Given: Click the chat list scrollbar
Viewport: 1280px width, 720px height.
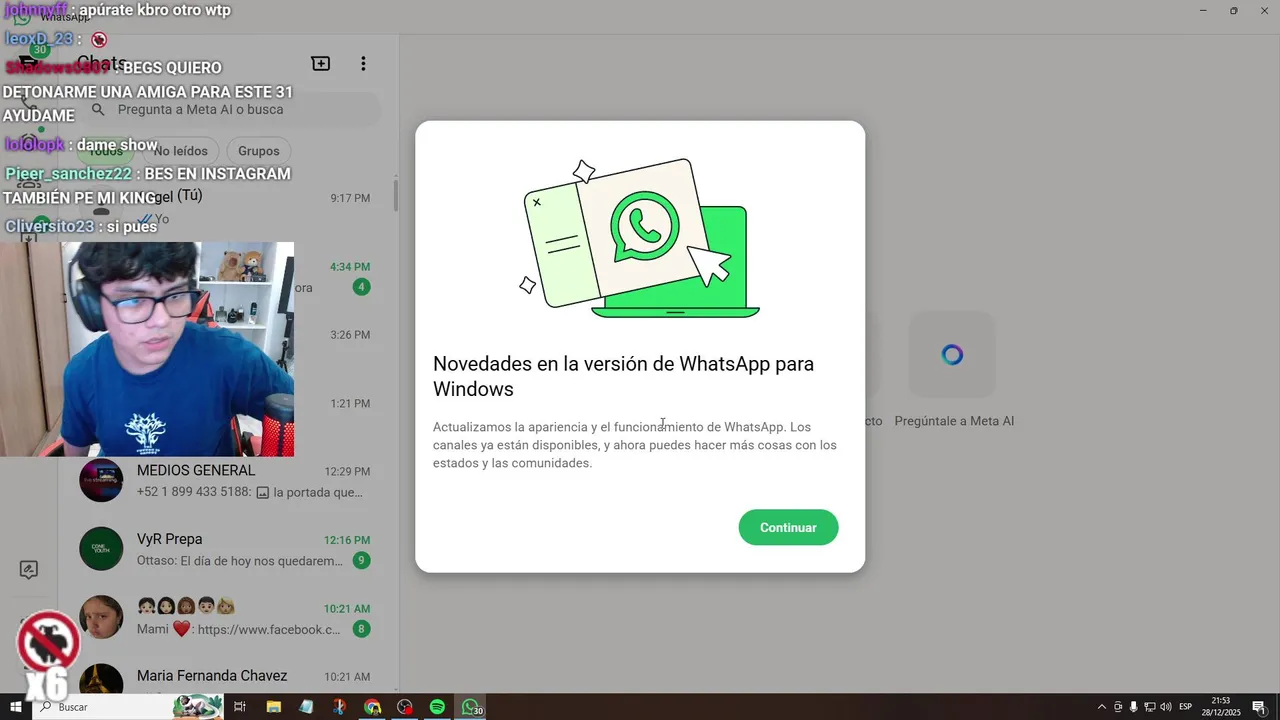Looking at the screenshot, I should click(x=396, y=195).
